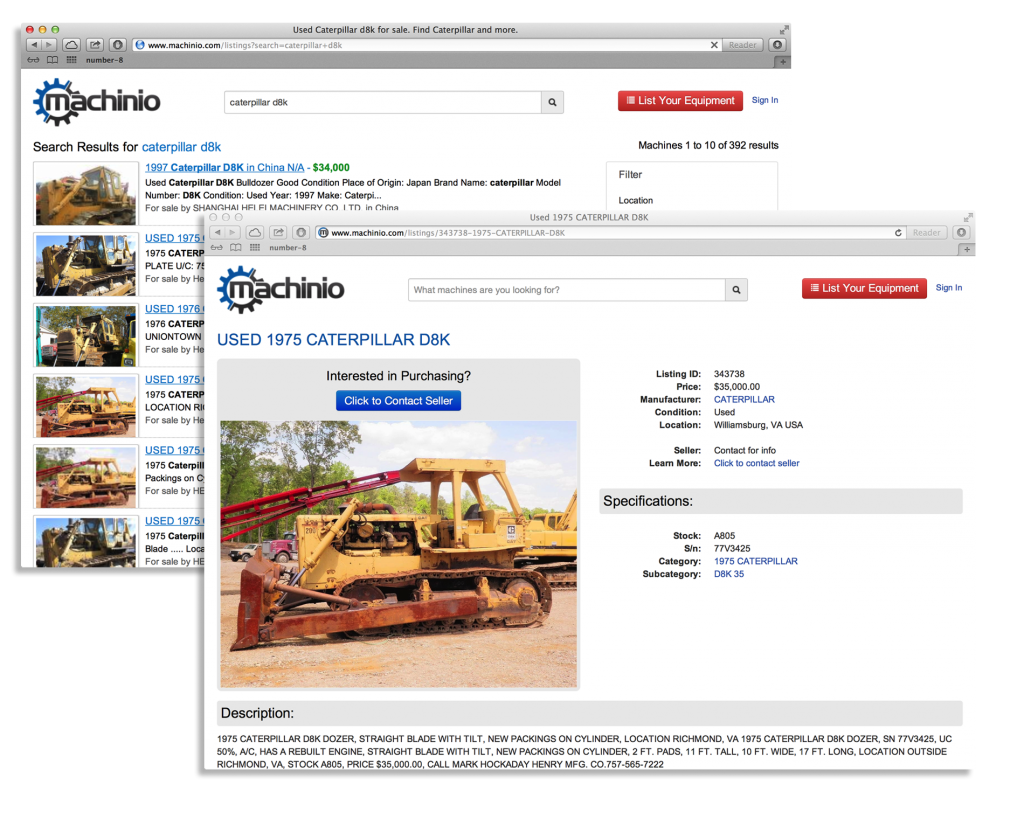Click the result price $34,000
This screenshot has width=1024, height=819.
(331, 168)
